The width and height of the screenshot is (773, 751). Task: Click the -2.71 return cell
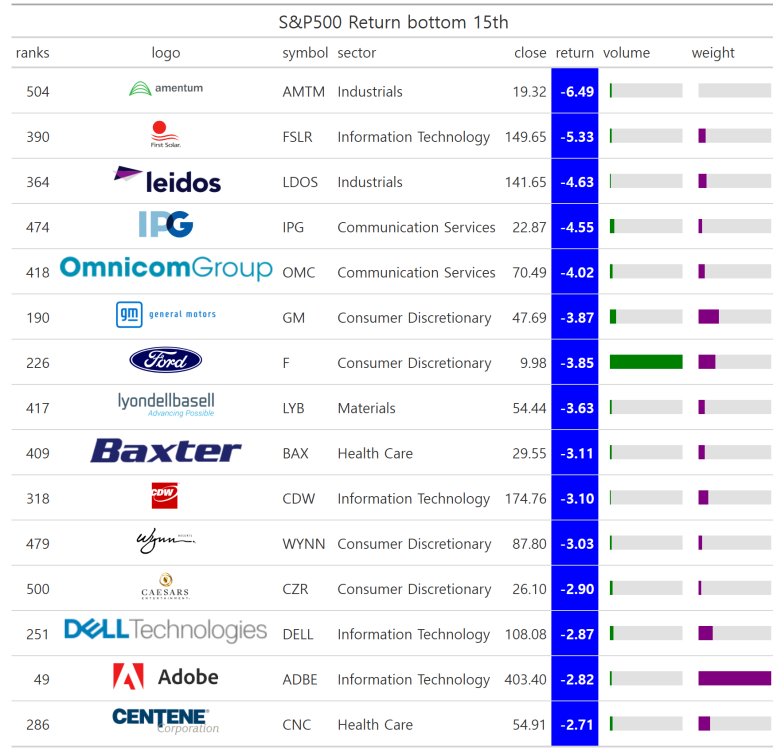[x=575, y=724]
